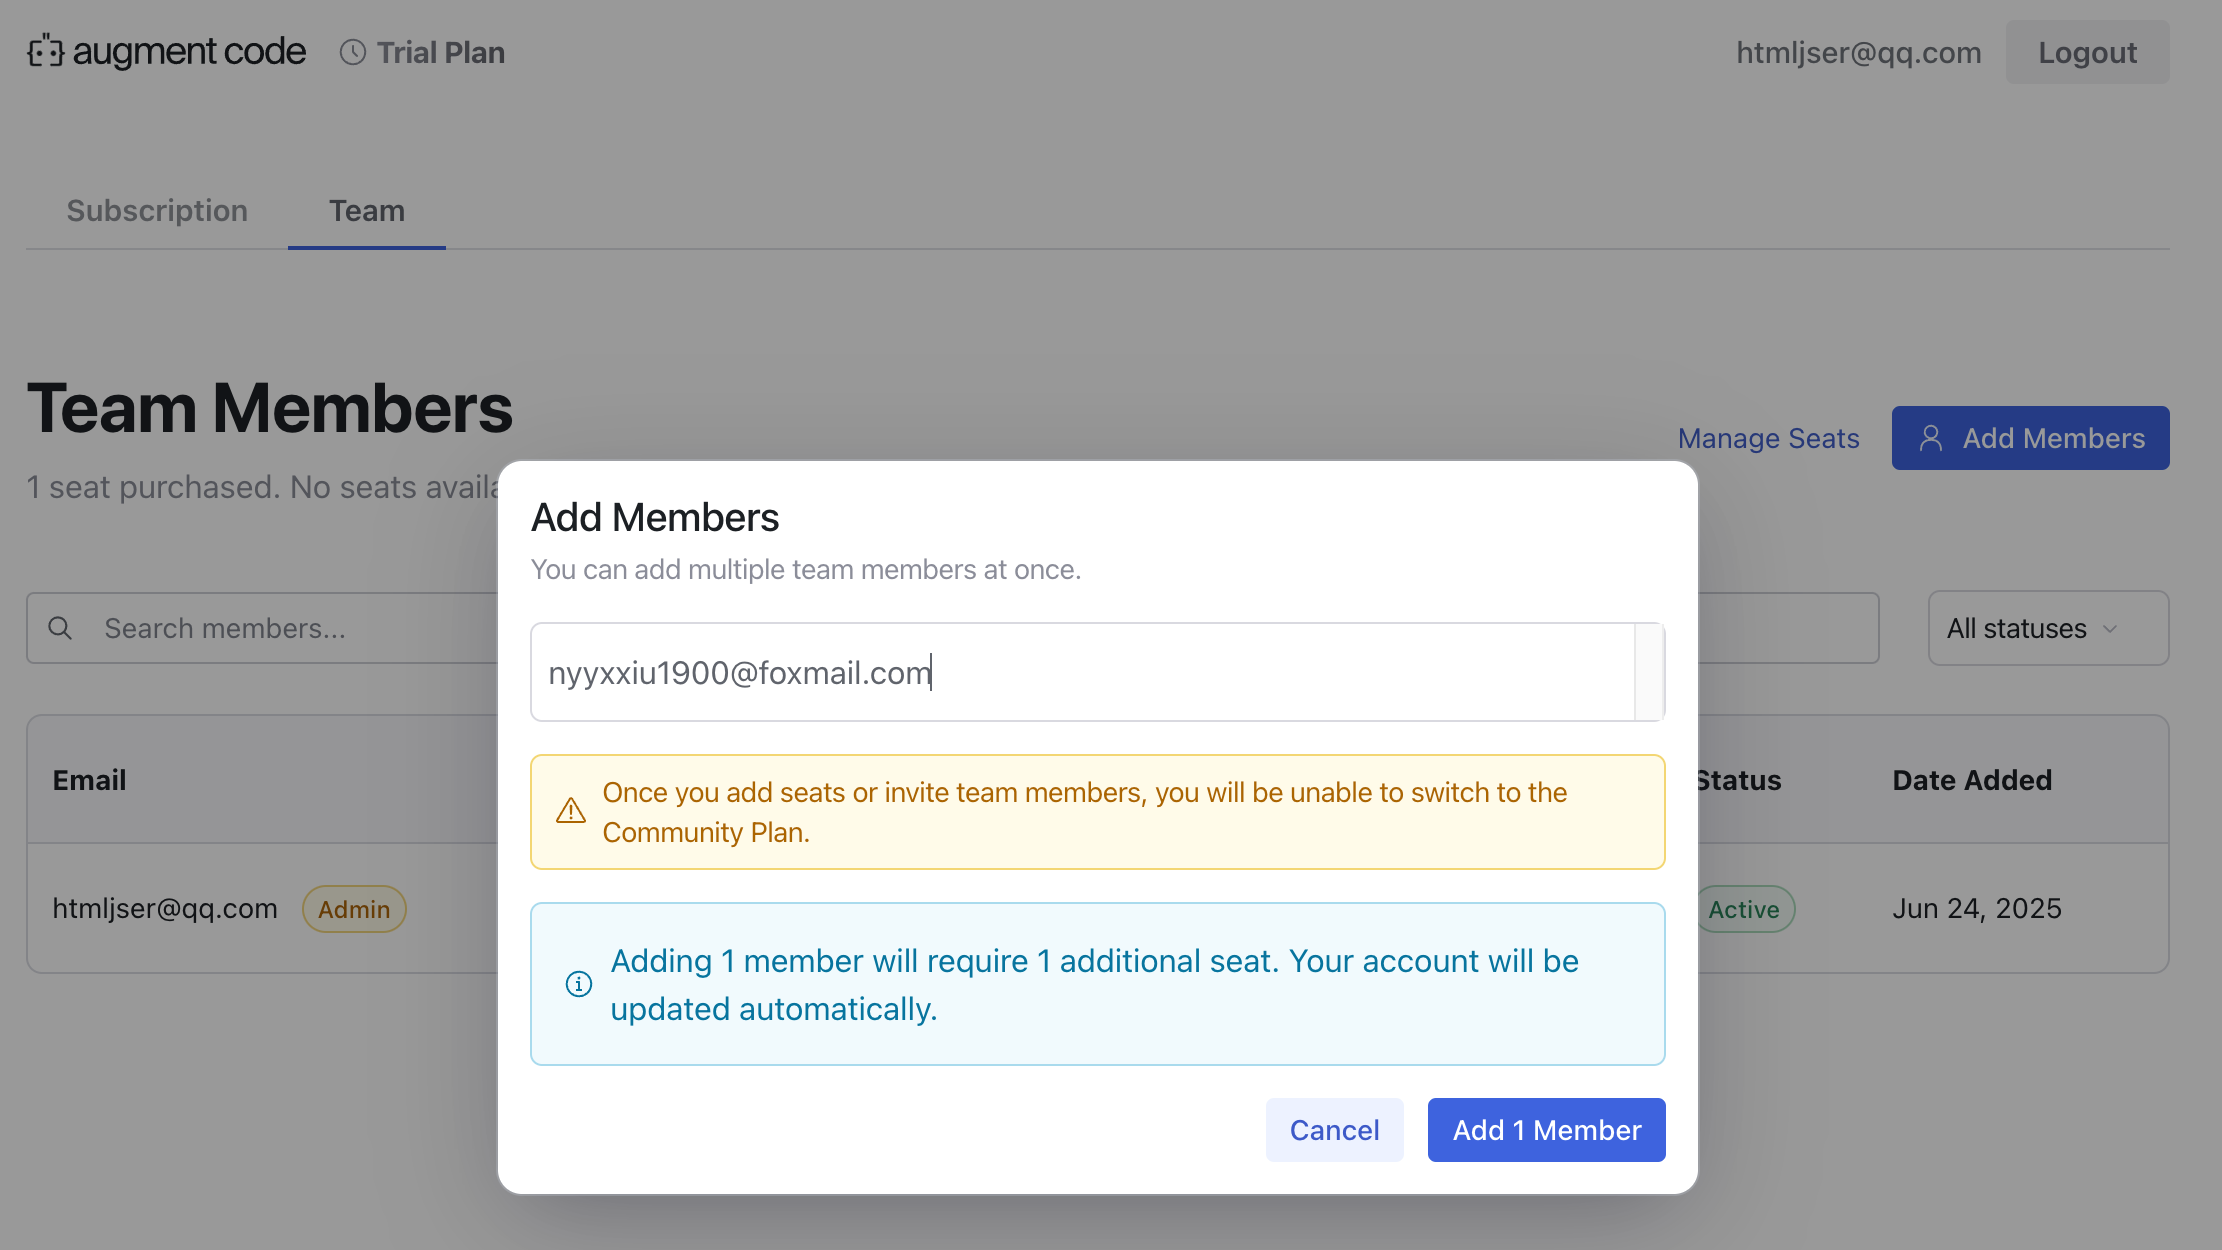The height and width of the screenshot is (1250, 2222).
Task: Click the Date Added column header
Action: coord(1971,780)
